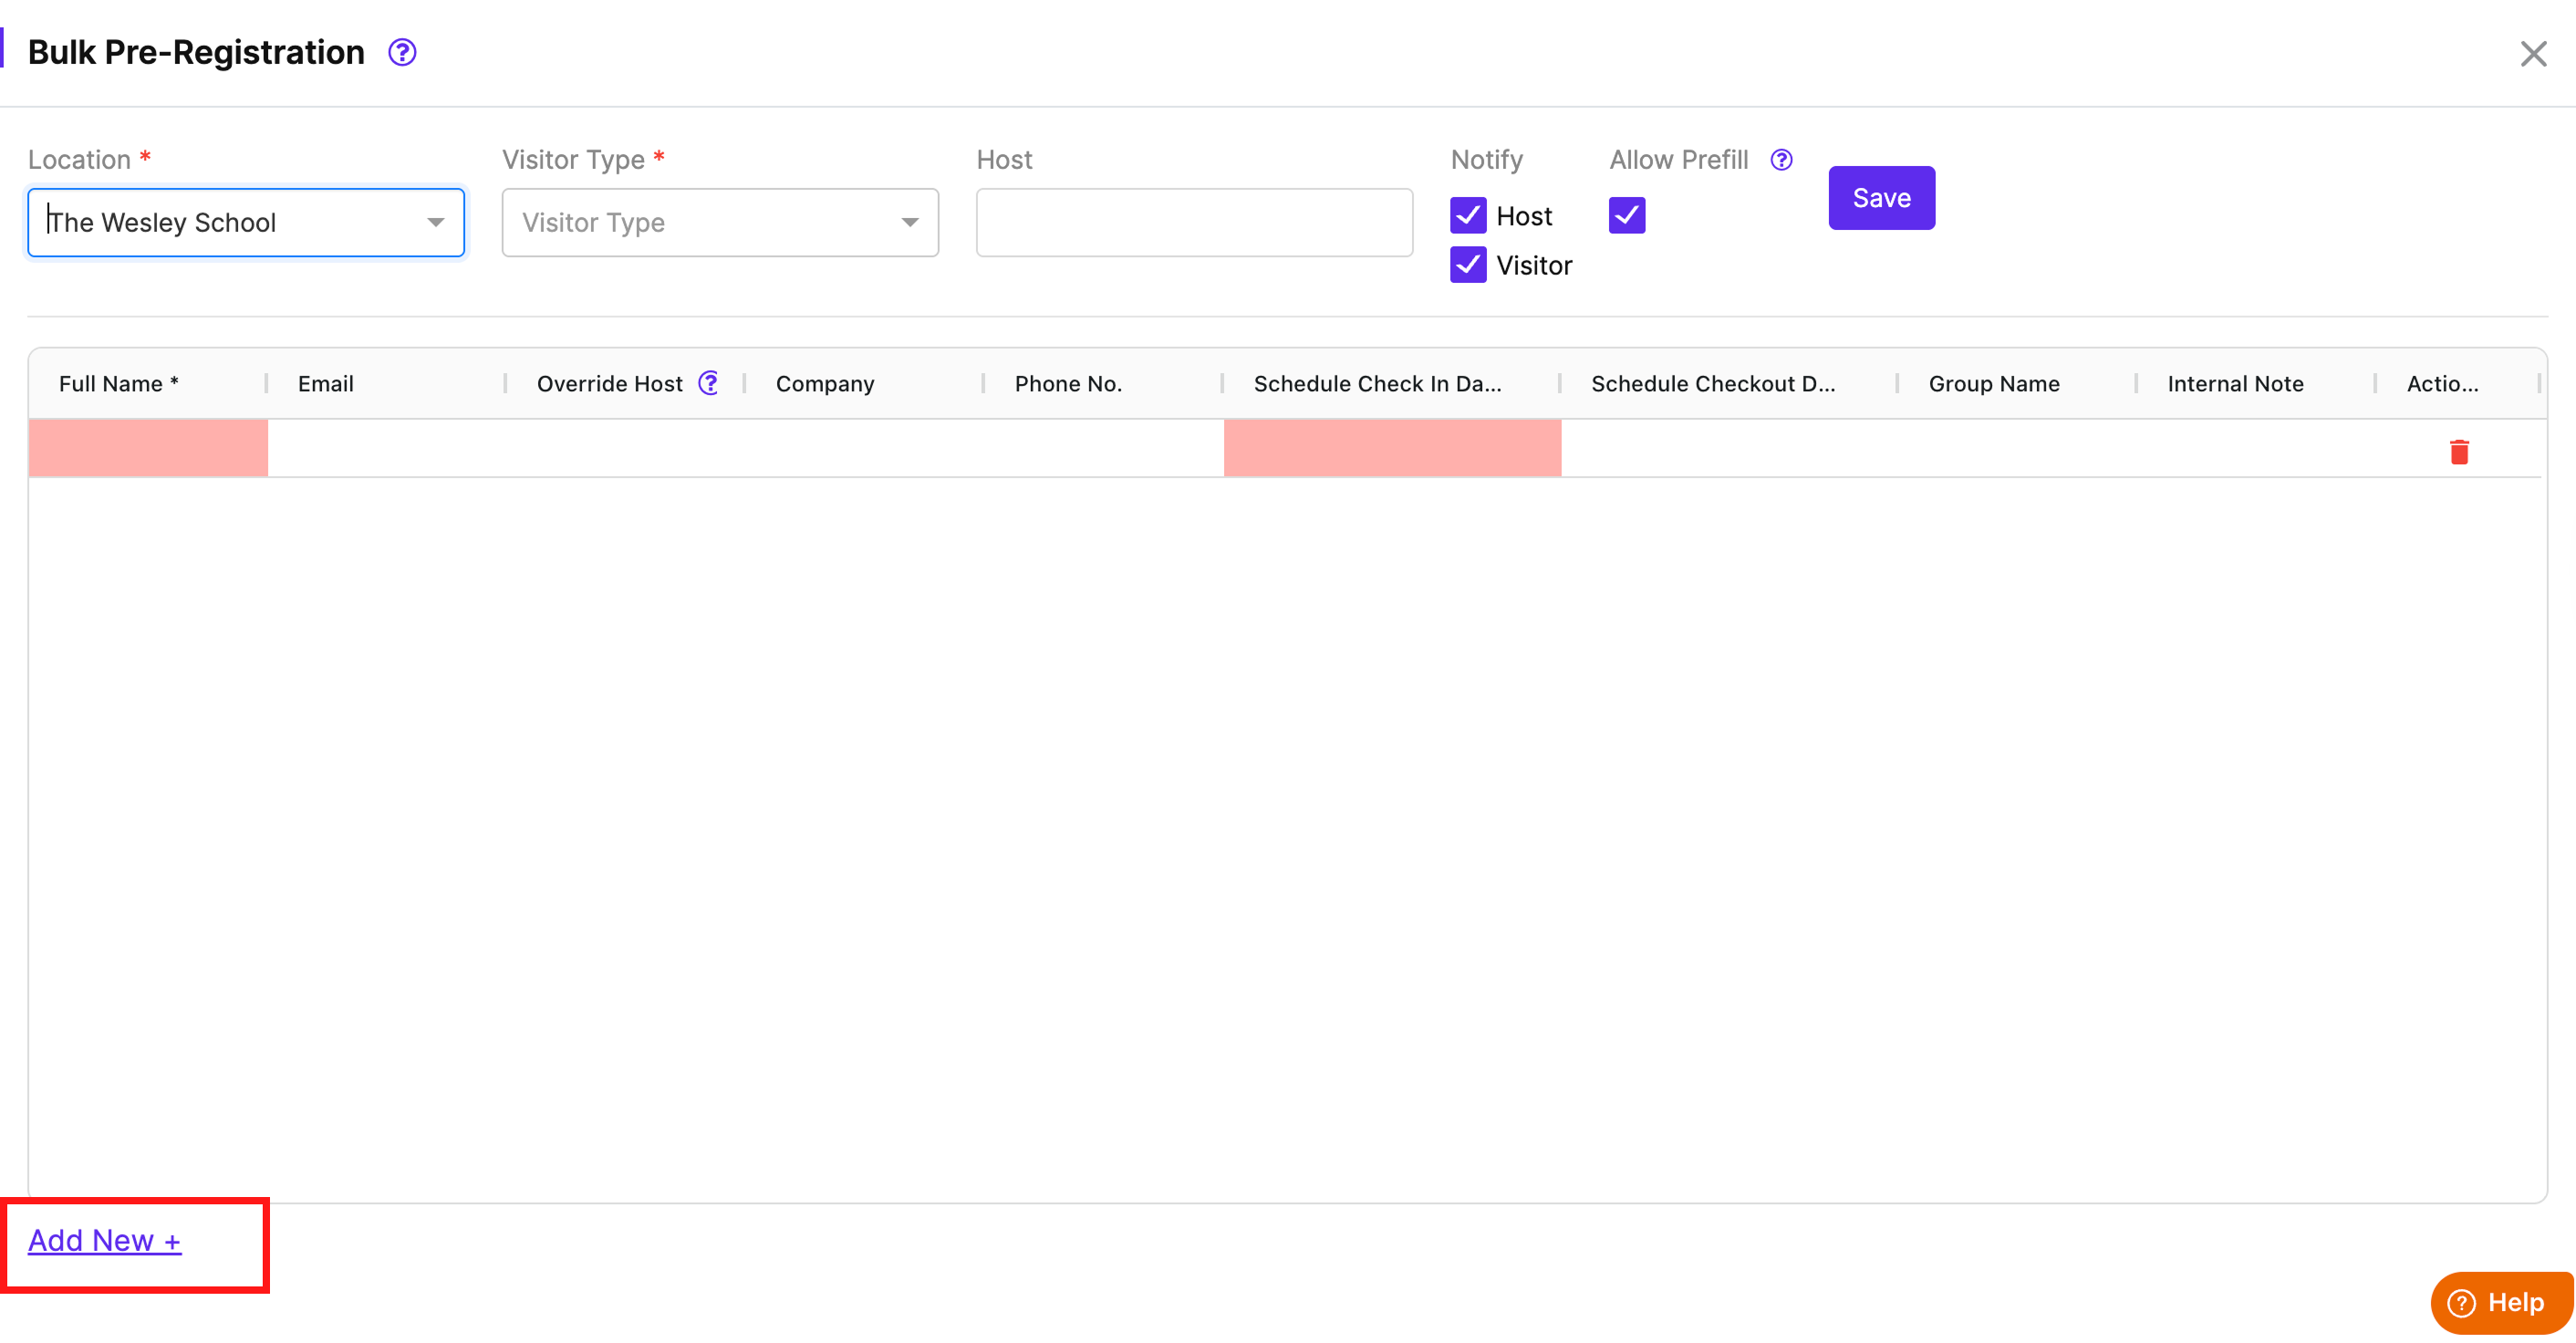2576x1343 pixels.
Task: Click the Full Name column header
Action: tap(118, 384)
